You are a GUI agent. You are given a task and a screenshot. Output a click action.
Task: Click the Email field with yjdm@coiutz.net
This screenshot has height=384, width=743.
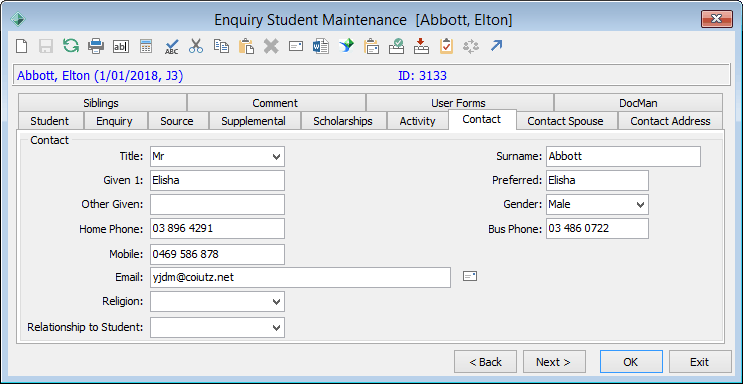pyautogui.click(x=300, y=277)
